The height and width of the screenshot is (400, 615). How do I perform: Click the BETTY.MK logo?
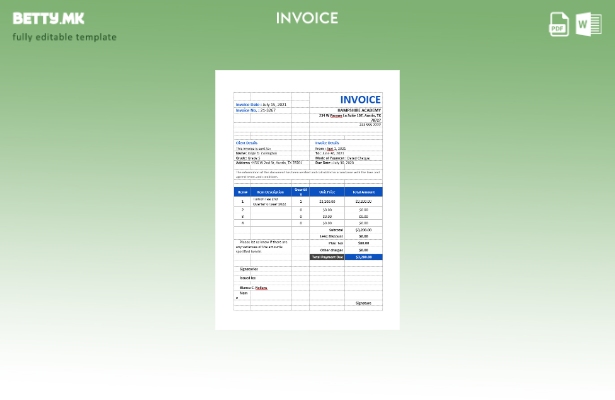point(48,18)
